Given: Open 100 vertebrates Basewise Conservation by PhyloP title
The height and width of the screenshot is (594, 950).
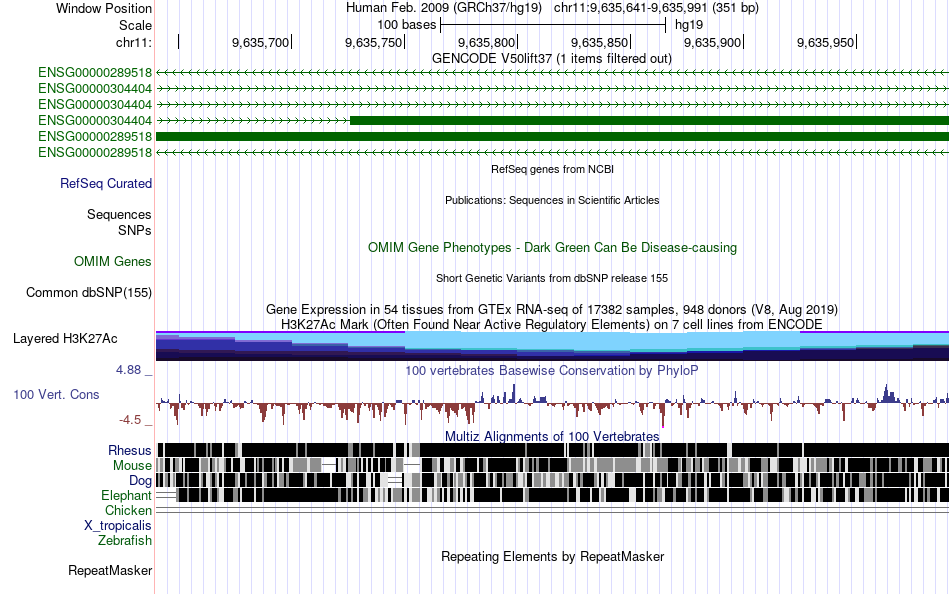Looking at the screenshot, I should (552, 370).
